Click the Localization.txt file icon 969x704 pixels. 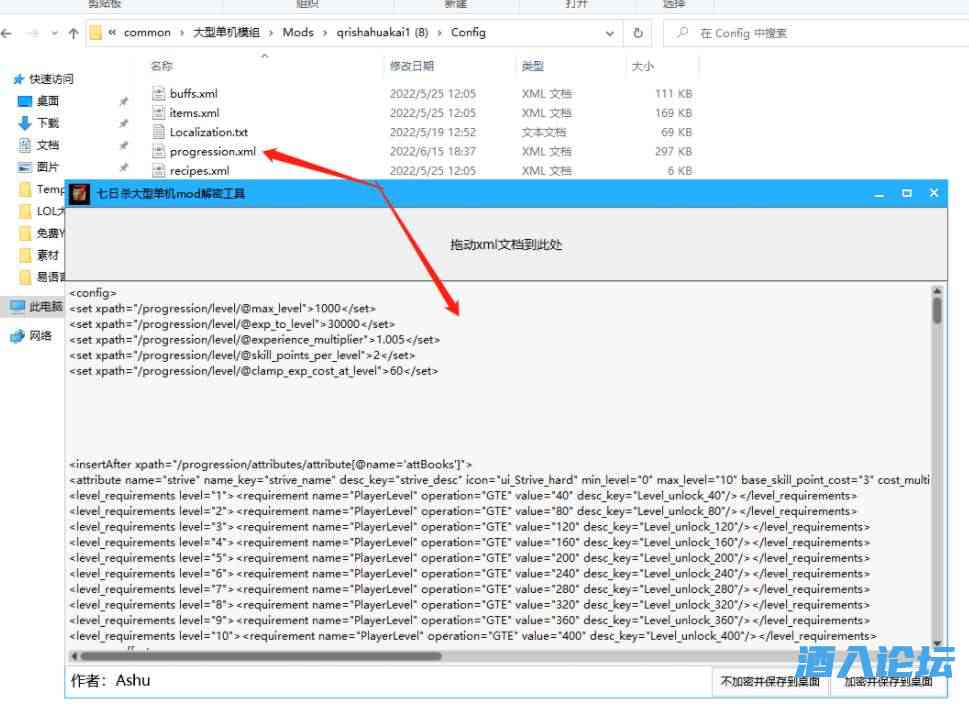point(159,132)
